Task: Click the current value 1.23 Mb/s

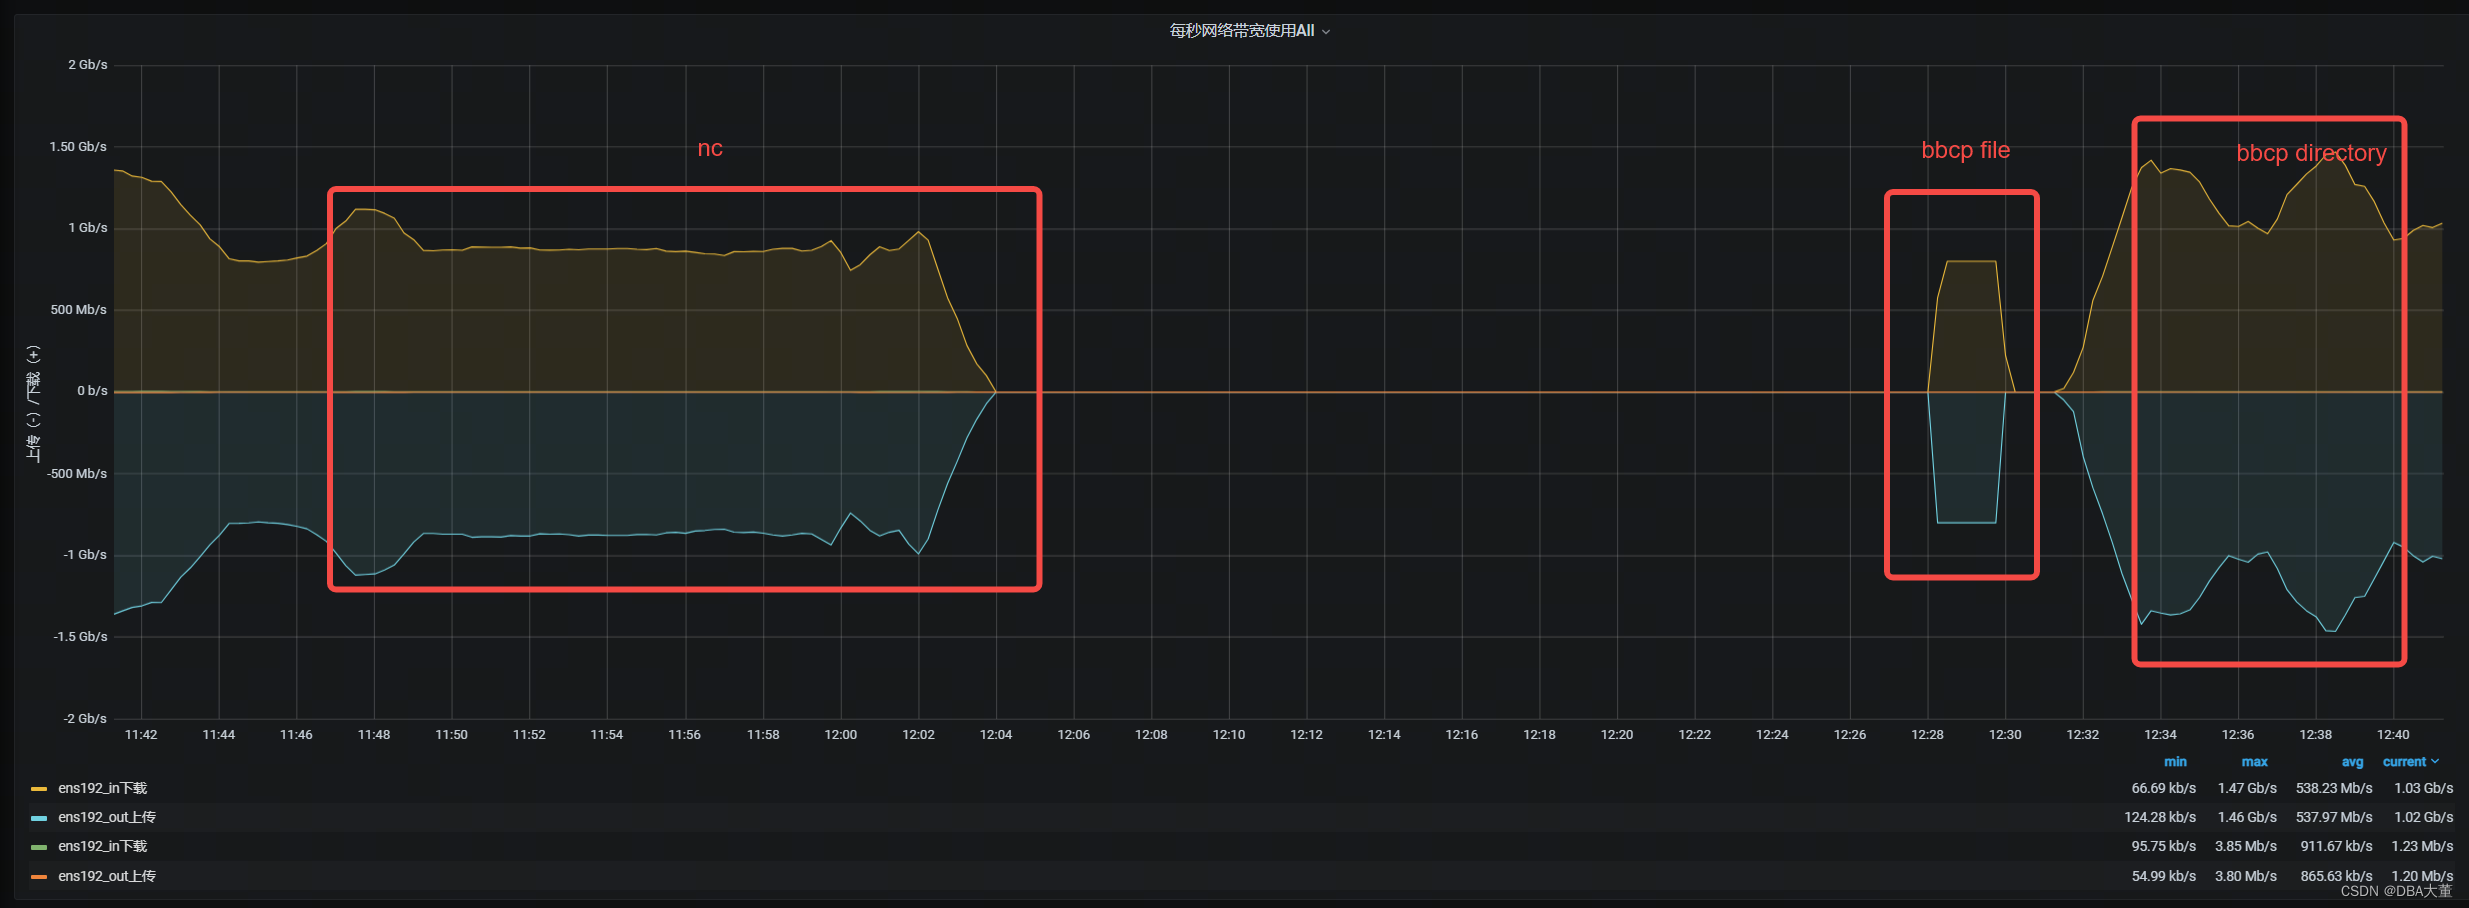Action: point(2422,847)
